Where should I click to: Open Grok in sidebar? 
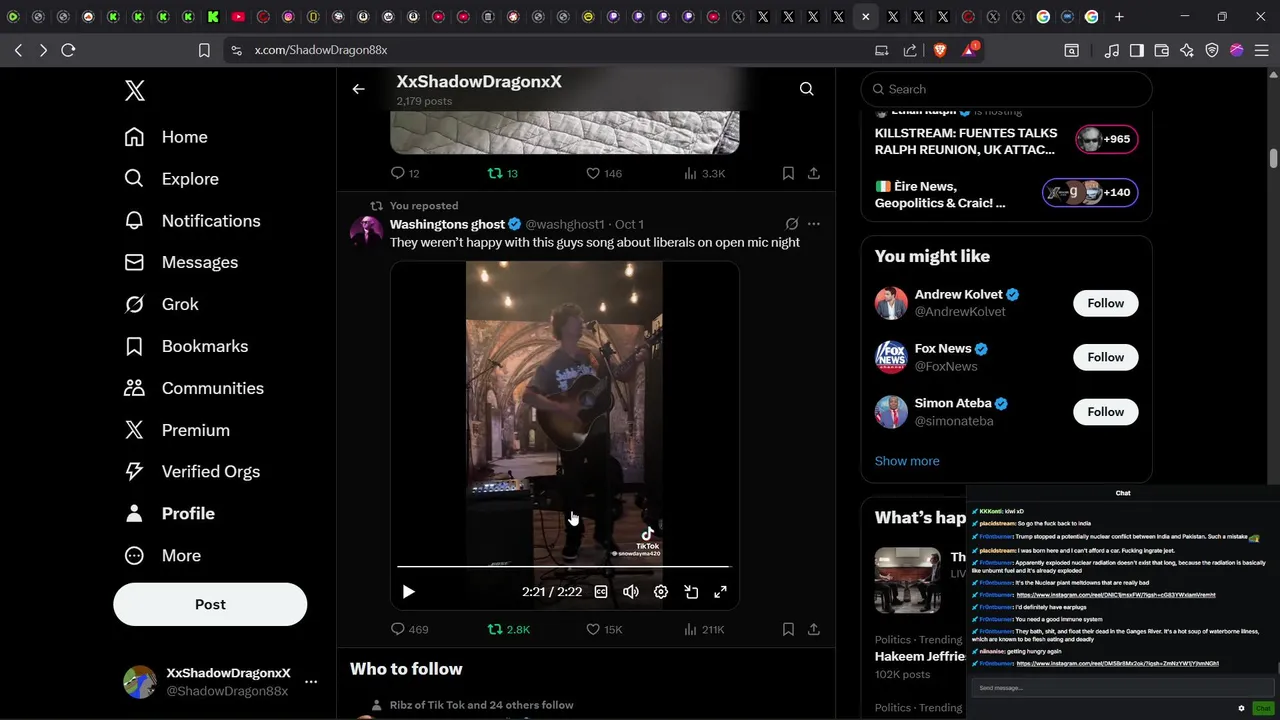tap(161, 304)
